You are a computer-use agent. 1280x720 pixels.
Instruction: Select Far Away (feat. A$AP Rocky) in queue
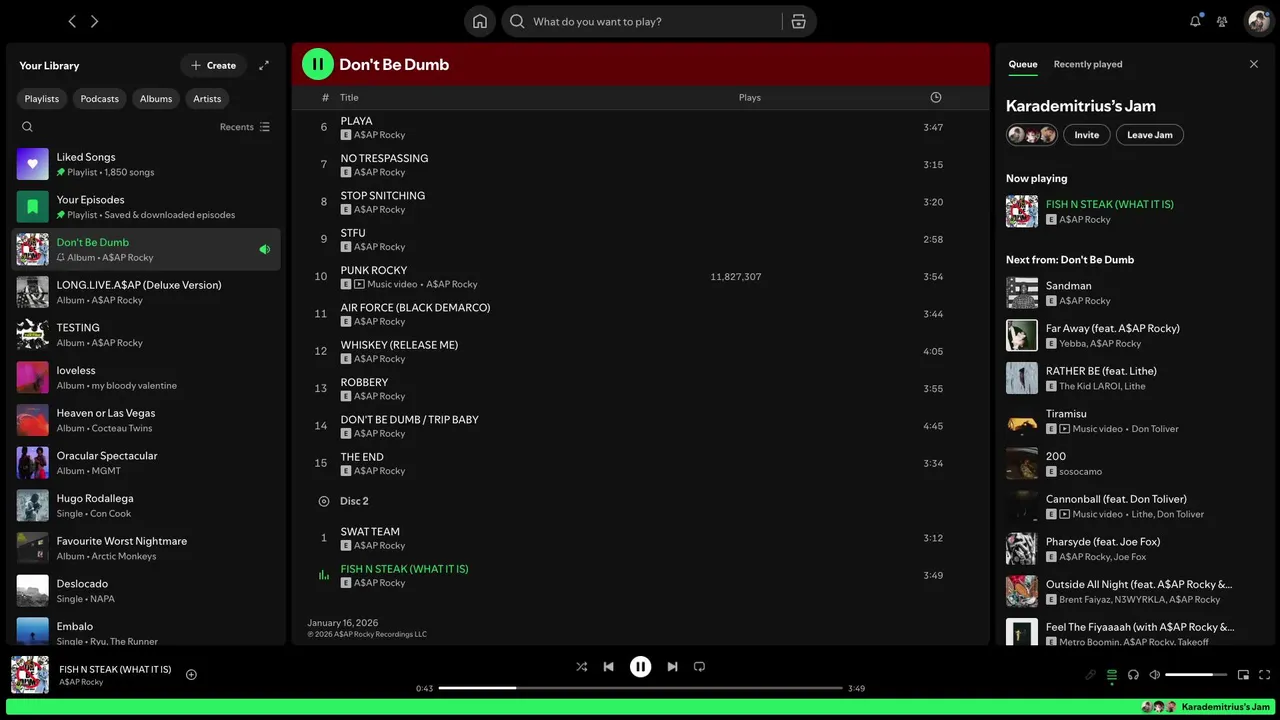(1136, 335)
